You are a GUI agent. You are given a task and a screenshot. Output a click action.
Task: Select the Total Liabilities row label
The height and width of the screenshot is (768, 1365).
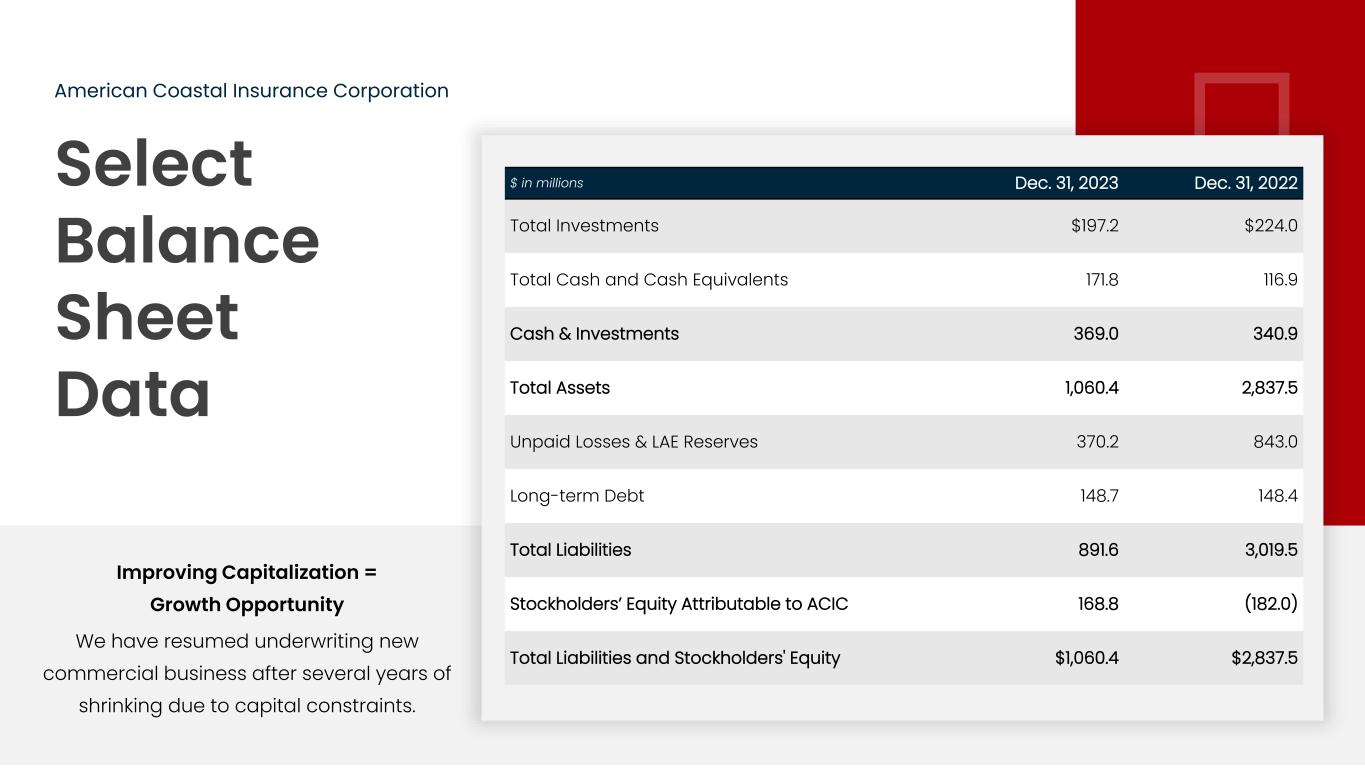pyautogui.click(x=570, y=550)
